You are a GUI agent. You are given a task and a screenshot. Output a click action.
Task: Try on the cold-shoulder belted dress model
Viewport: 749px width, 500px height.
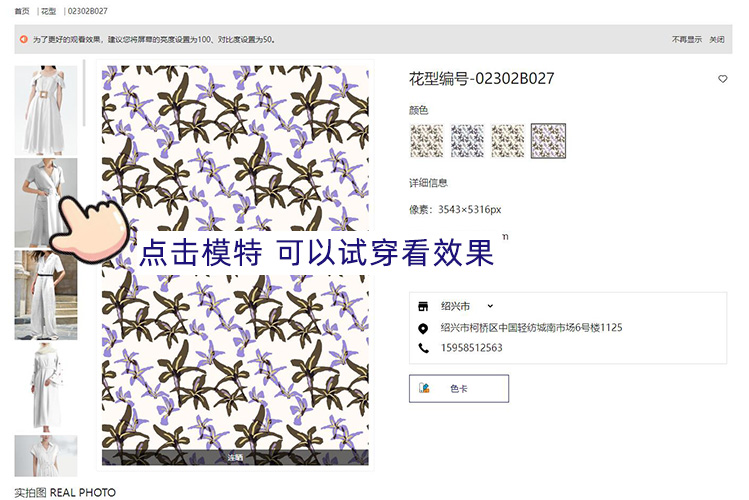(46, 110)
